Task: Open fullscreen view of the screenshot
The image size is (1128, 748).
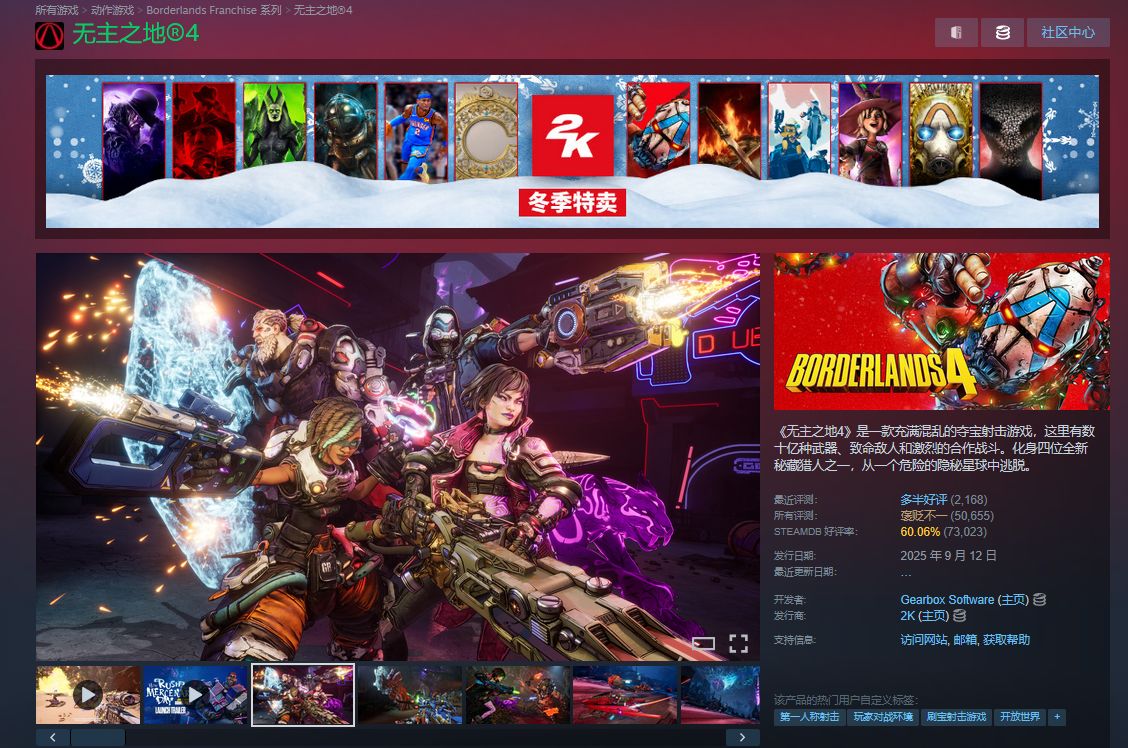Action: coord(739,643)
